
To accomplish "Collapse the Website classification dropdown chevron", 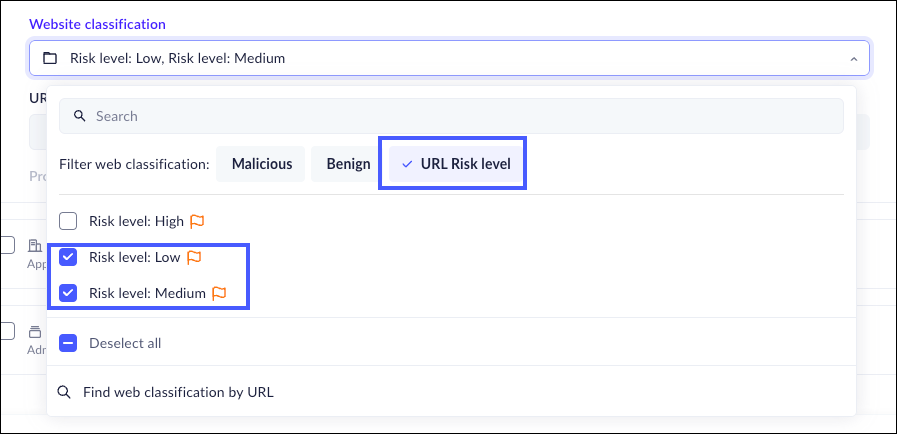I will (x=853, y=59).
